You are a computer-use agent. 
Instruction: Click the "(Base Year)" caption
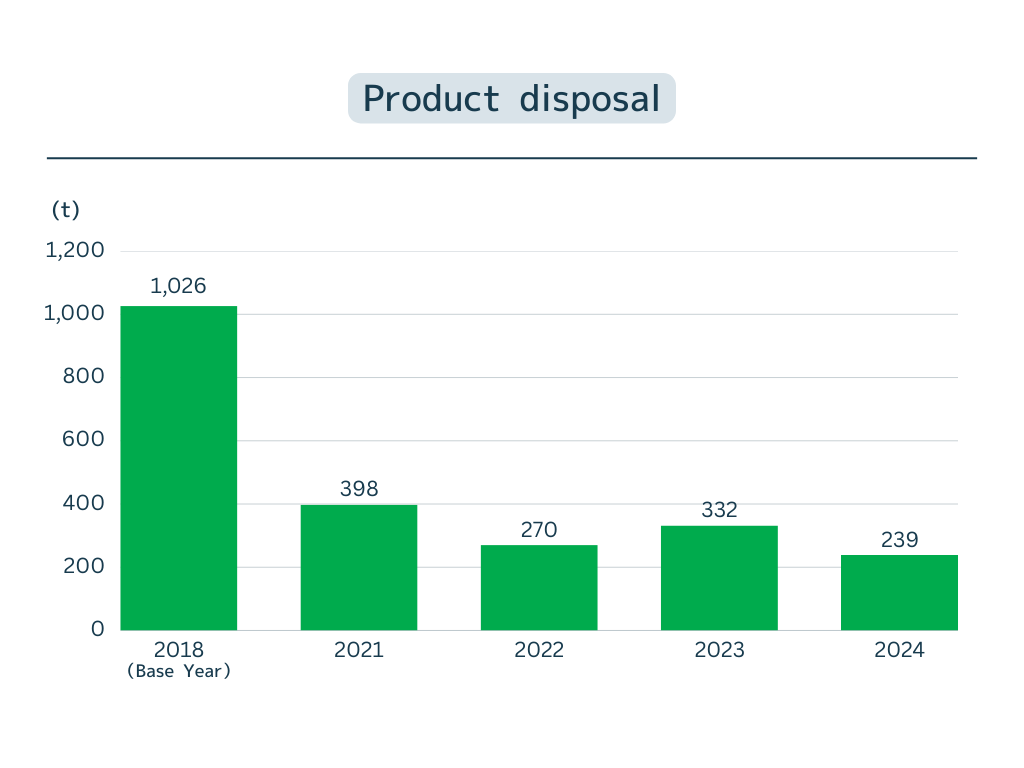click(x=179, y=672)
